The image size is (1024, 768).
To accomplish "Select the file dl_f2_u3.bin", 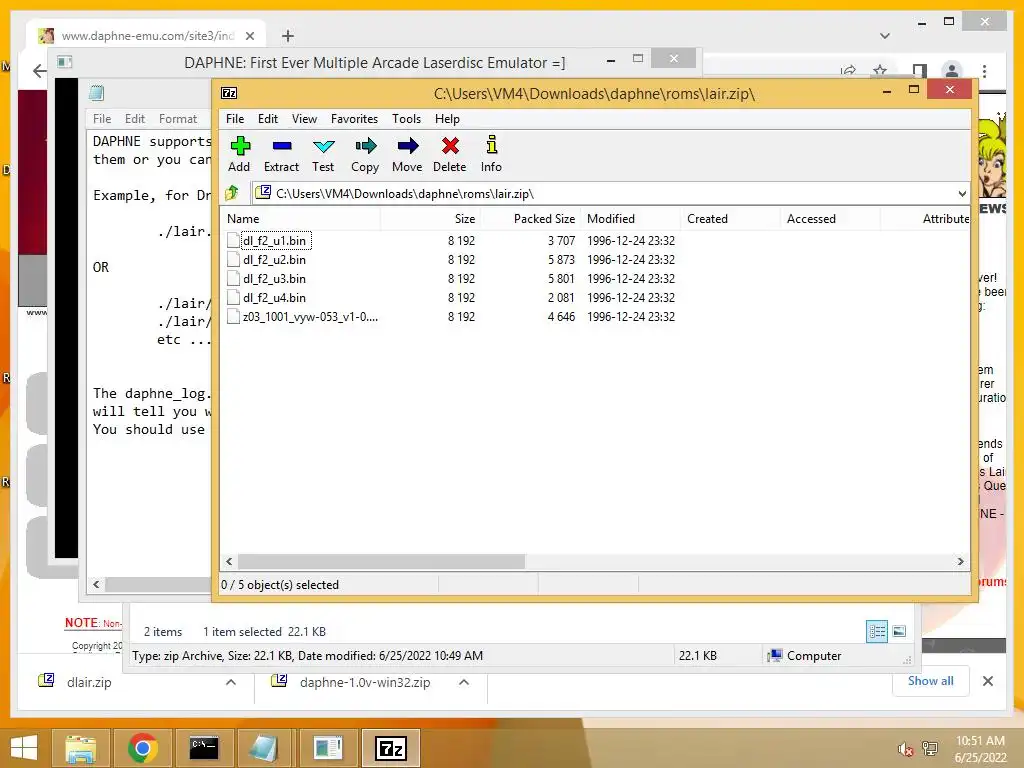I will (x=274, y=279).
